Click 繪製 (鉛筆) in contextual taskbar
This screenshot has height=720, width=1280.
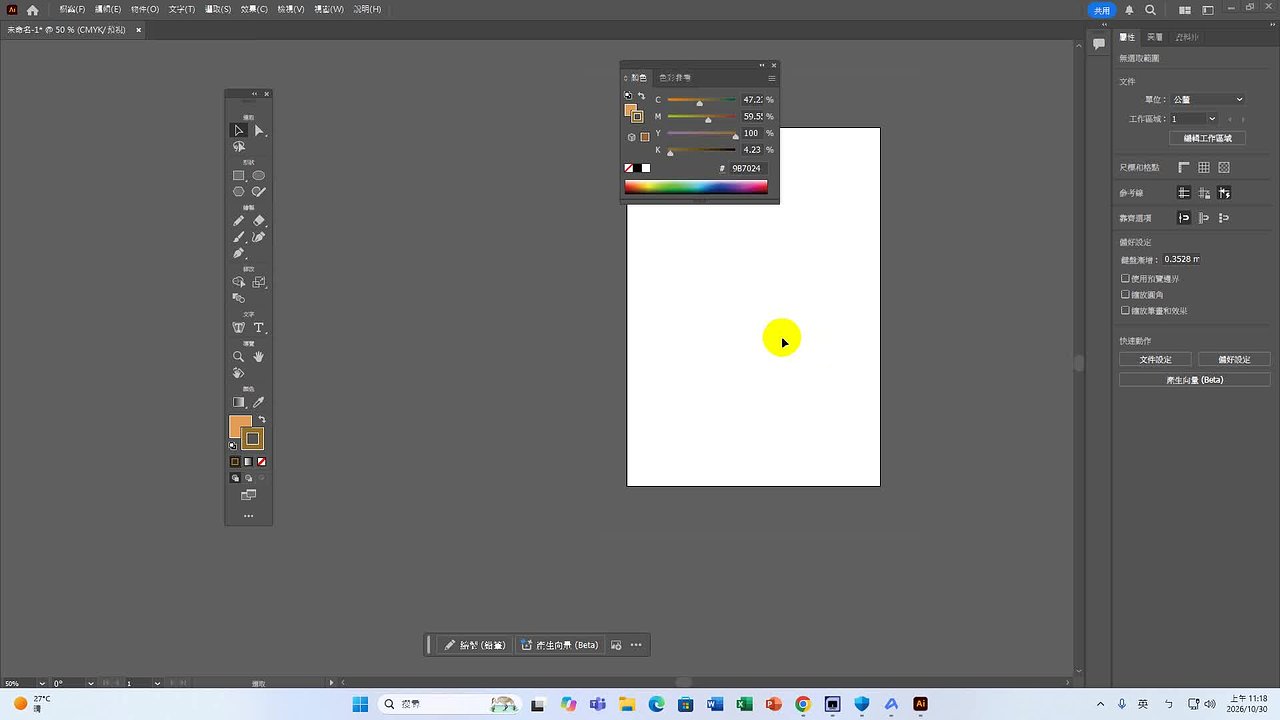click(475, 645)
